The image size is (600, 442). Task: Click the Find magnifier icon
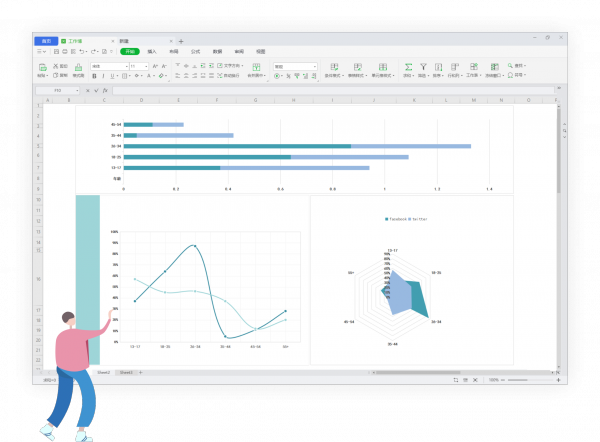510,66
